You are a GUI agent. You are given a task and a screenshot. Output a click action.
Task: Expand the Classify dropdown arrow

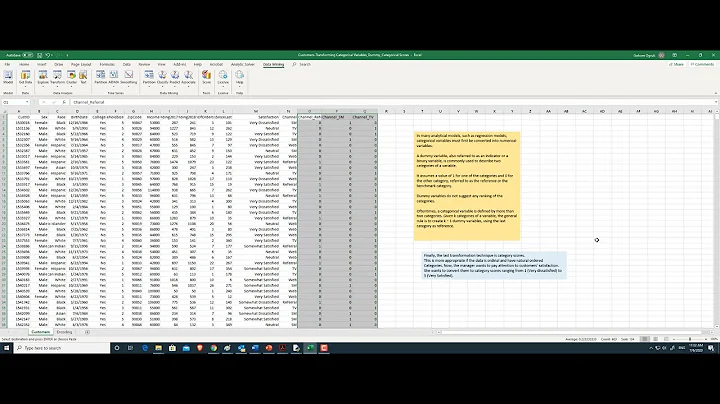click(163, 86)
